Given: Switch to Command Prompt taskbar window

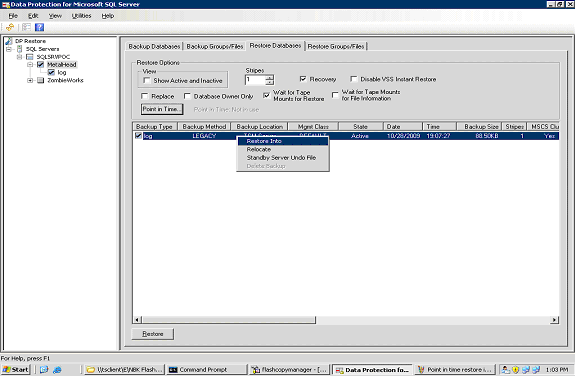Looking at the screenshot, I should pyautogui.click(x=207, y=370).
